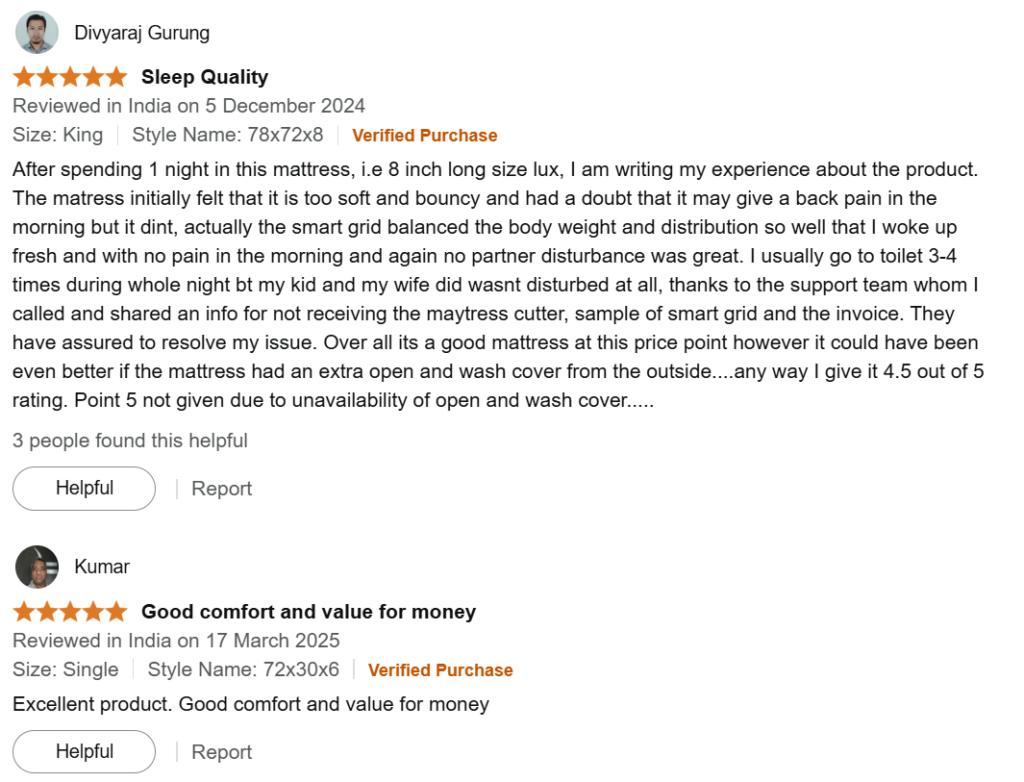Click "Reviewed in India on 17 March 2025" text
This screenshot has height=782, width=1024.
click(176, 640)
